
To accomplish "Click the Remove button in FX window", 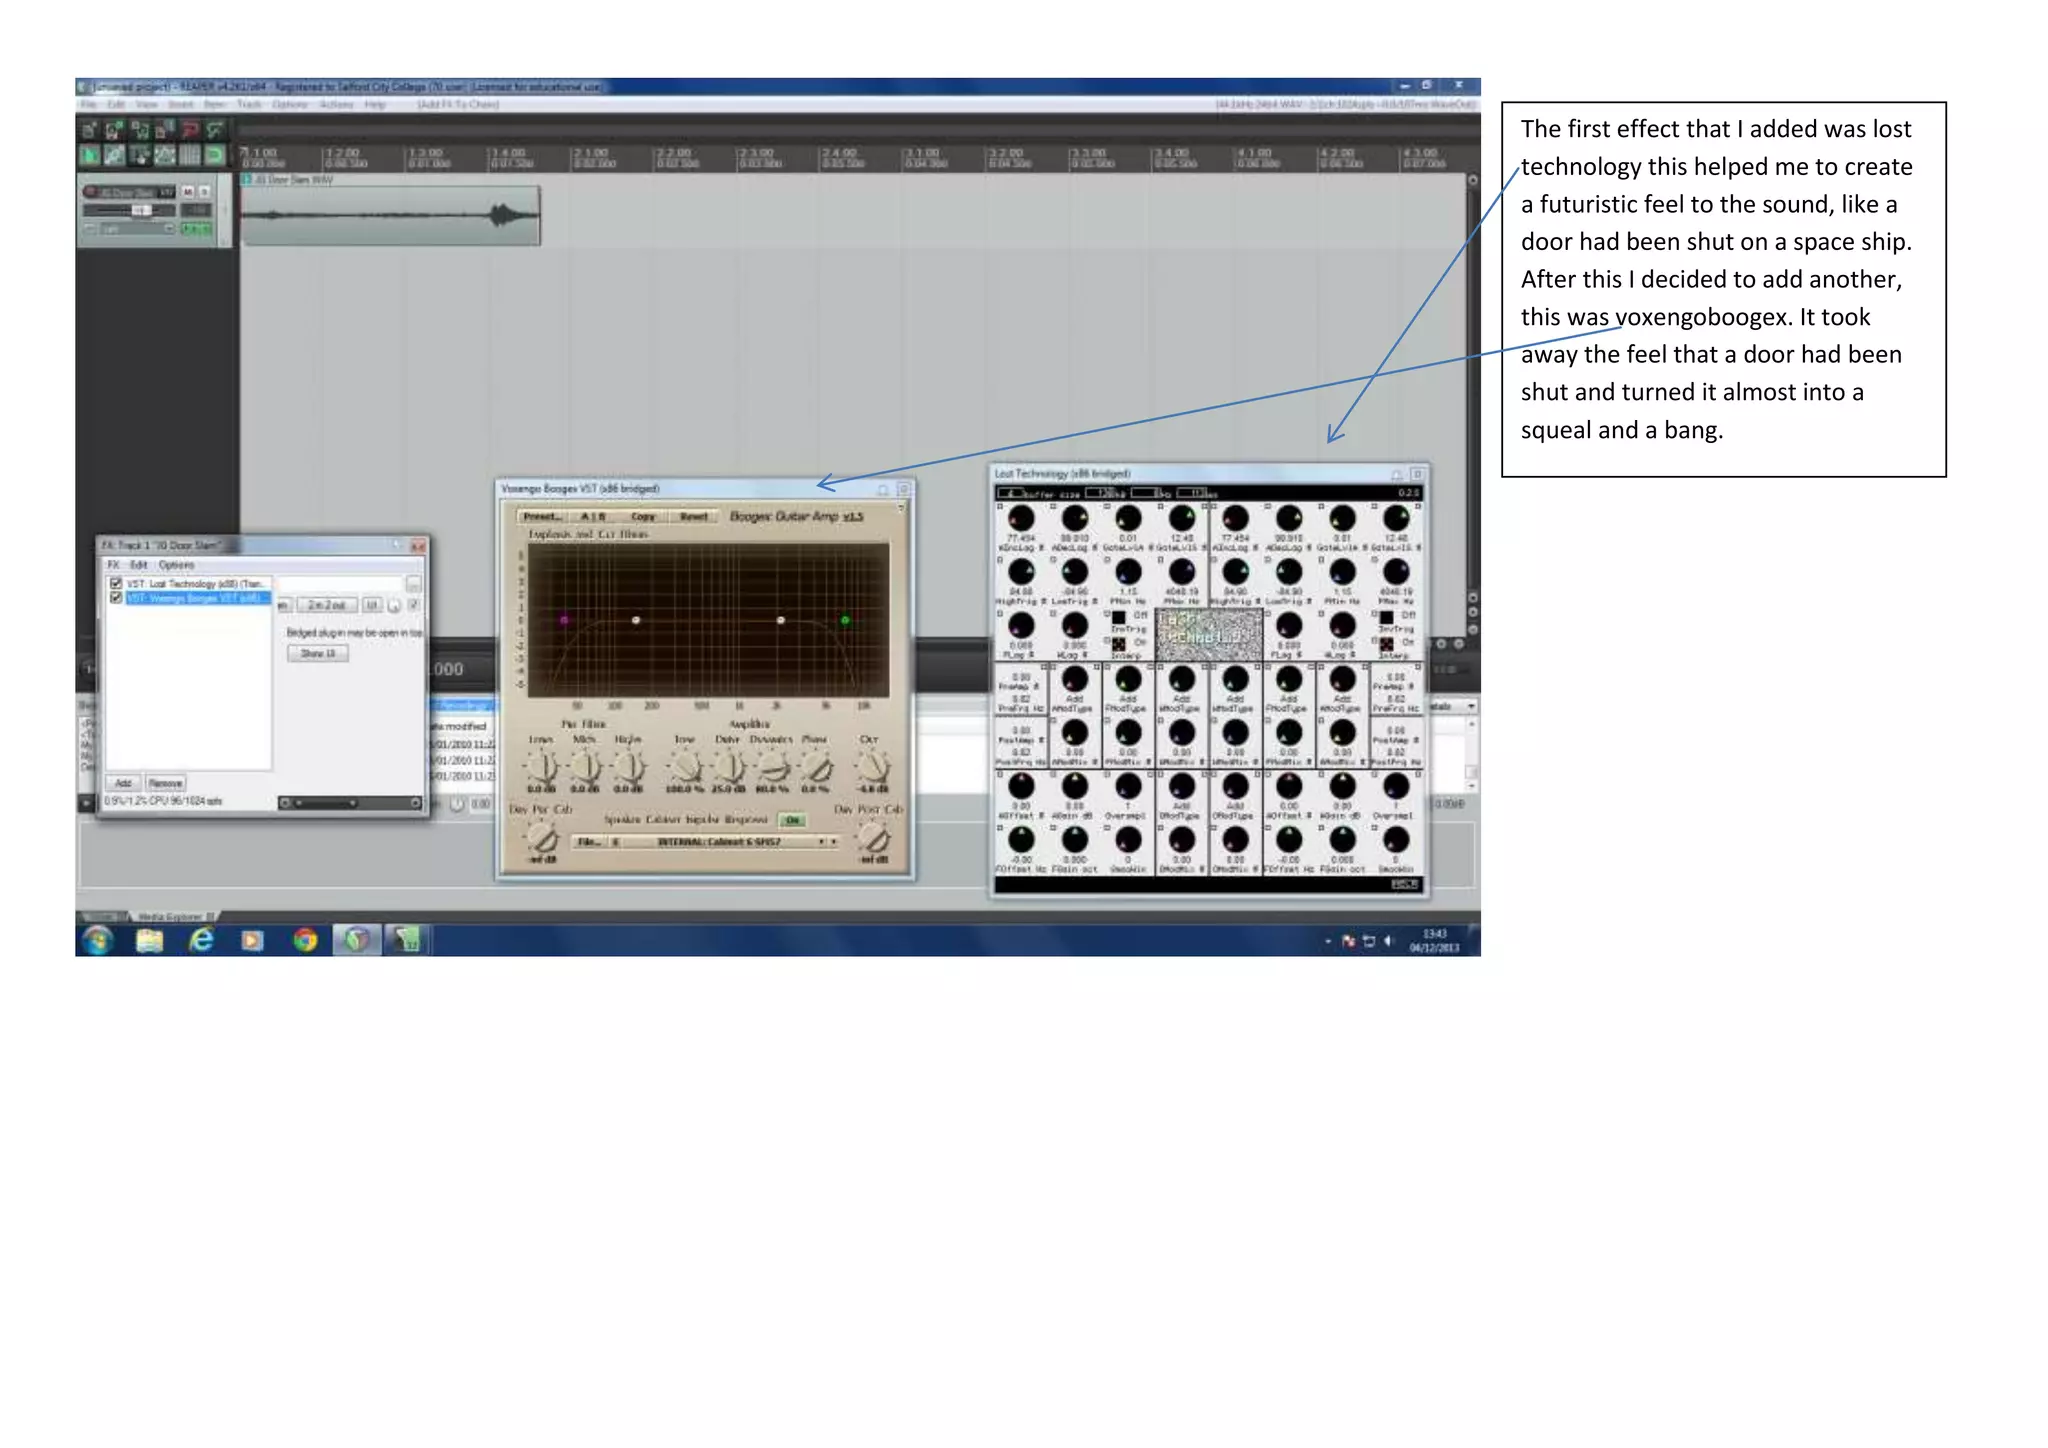I will 165,783.
